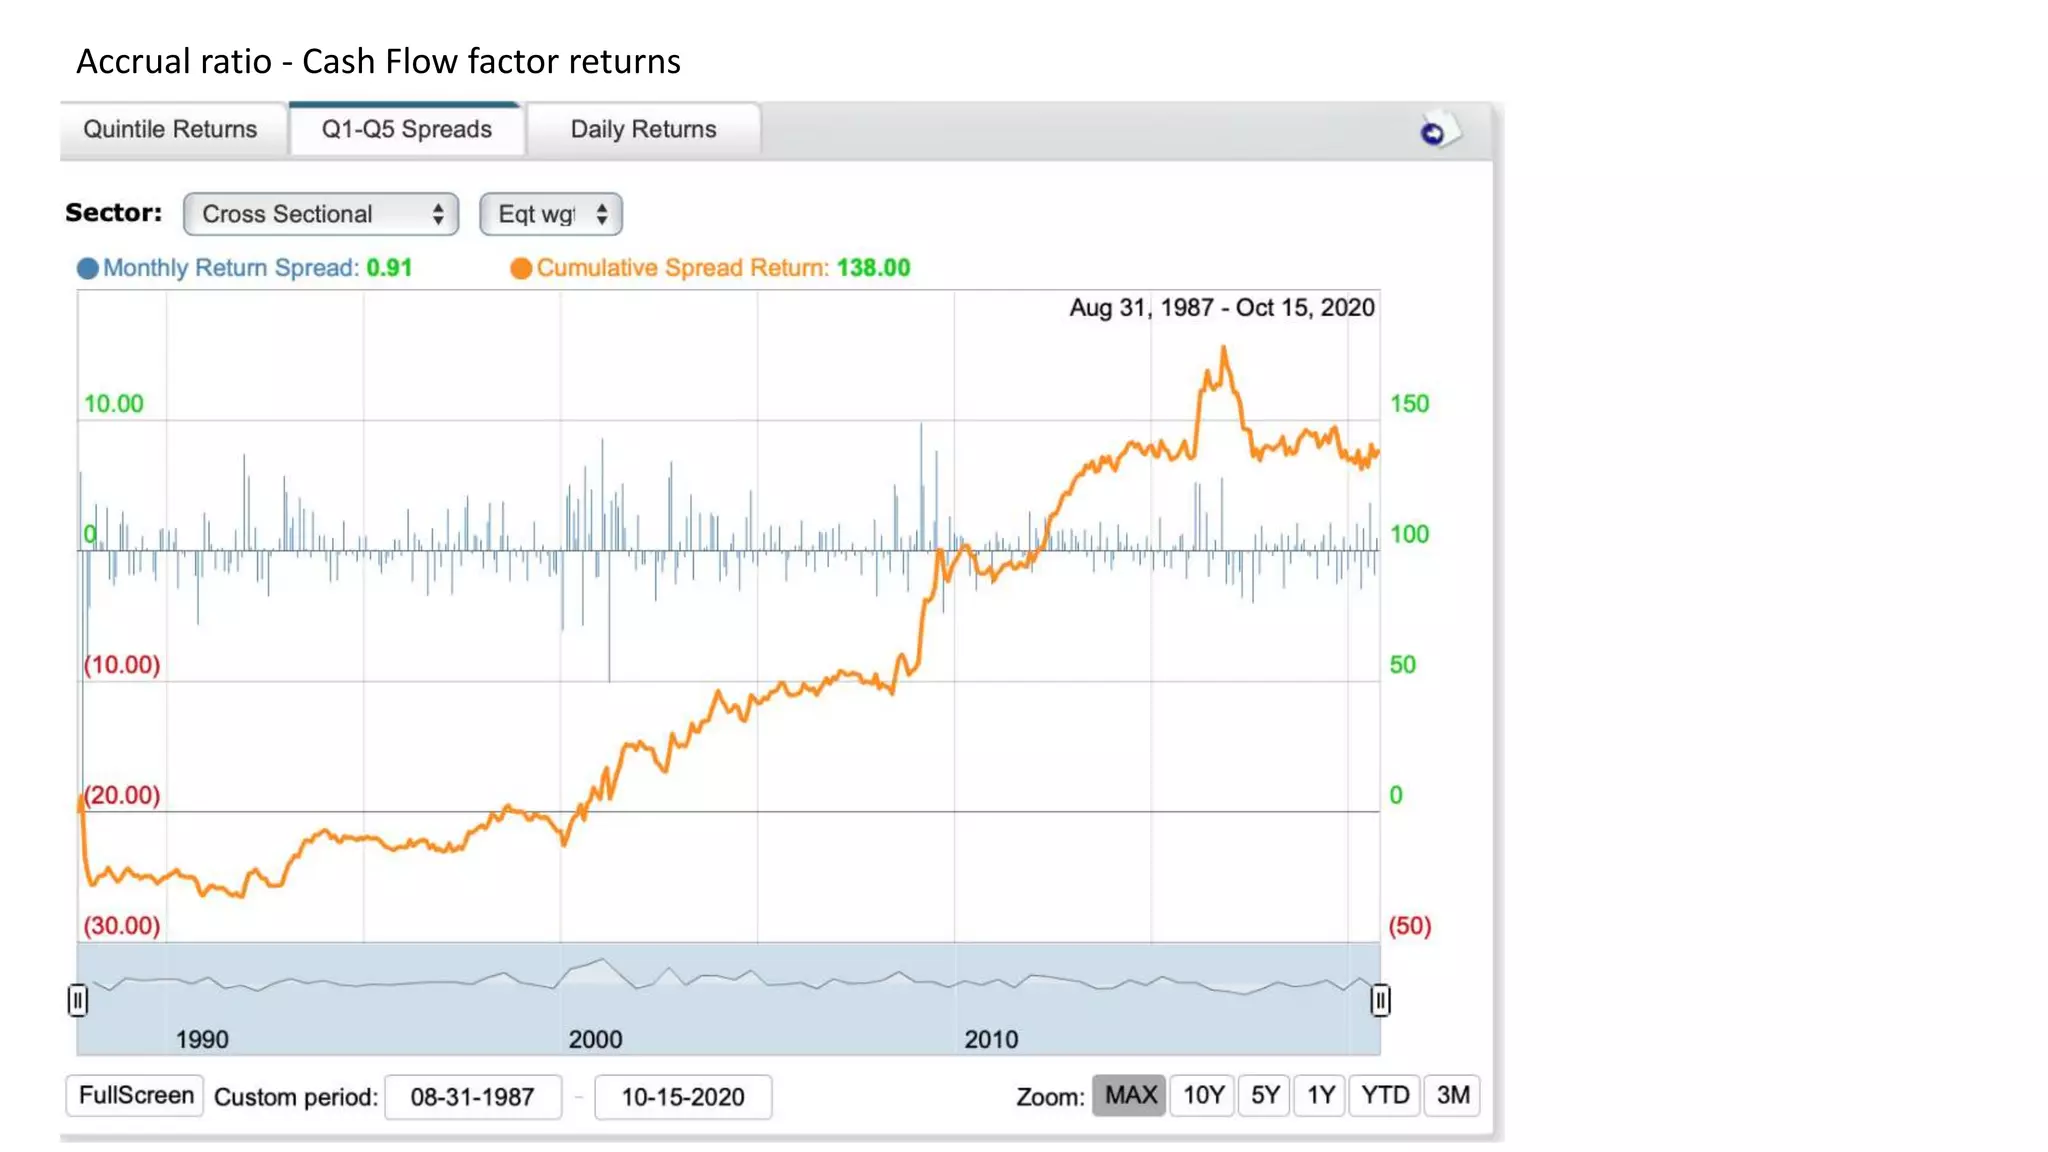Click the custom period start date field
Image resolution: width=2048 pixels, height=1152 pixels.
pyautogui.click(x=472, y=1097)
